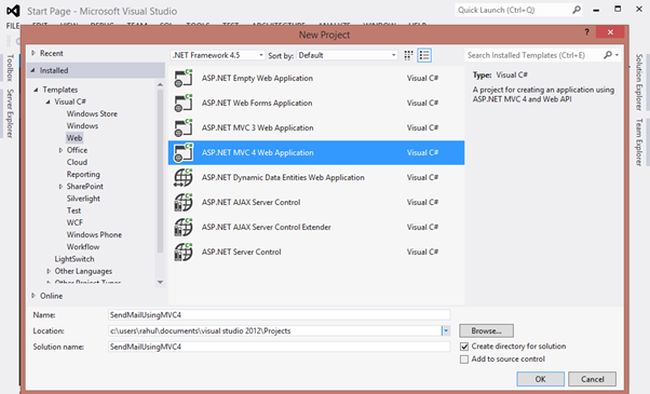Image resolution: width=650 pixels, height=394 pixels.
Task: Select Reporting template category
Action: point(83,174)
